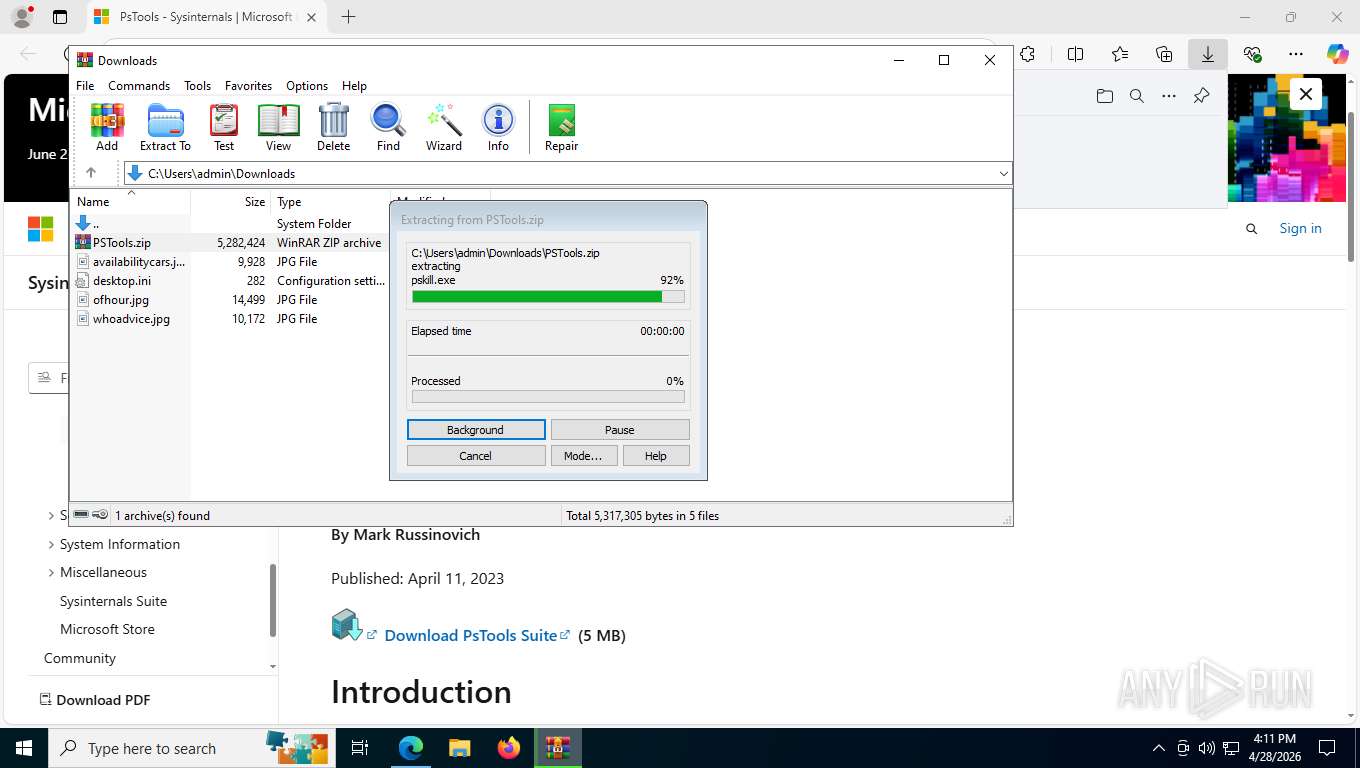Click the Processed total progress bar
The width and height of the screenshot is (1360, 768).
click(548, 397)
